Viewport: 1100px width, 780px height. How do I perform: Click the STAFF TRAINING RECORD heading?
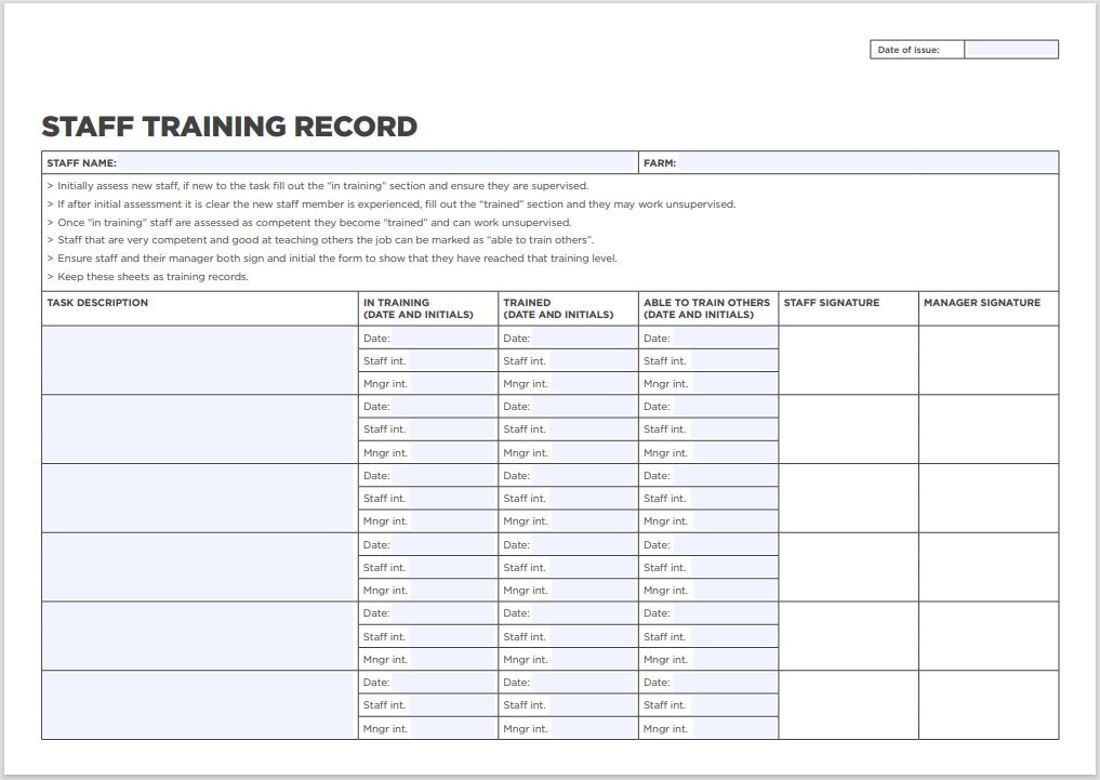(x=229, y=127)
